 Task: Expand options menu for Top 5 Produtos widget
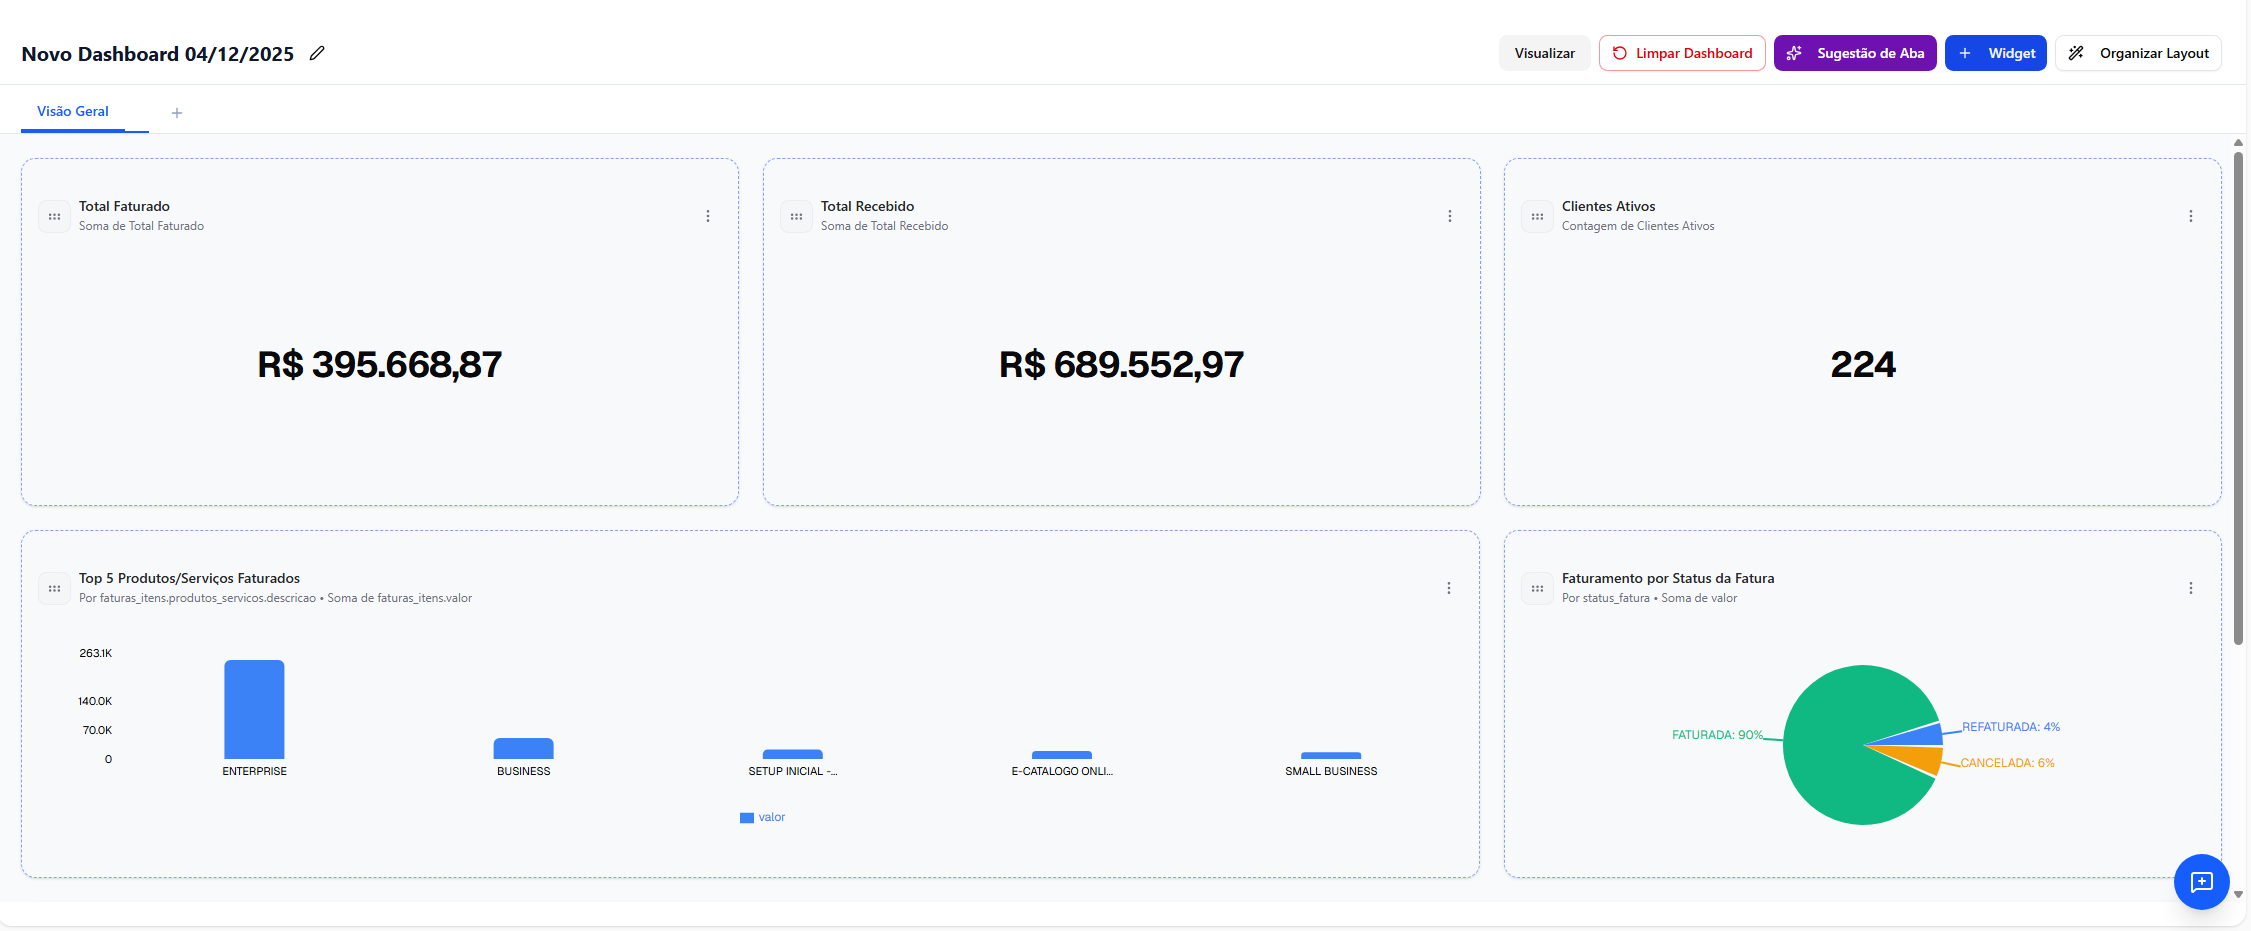coord(1448,588)
